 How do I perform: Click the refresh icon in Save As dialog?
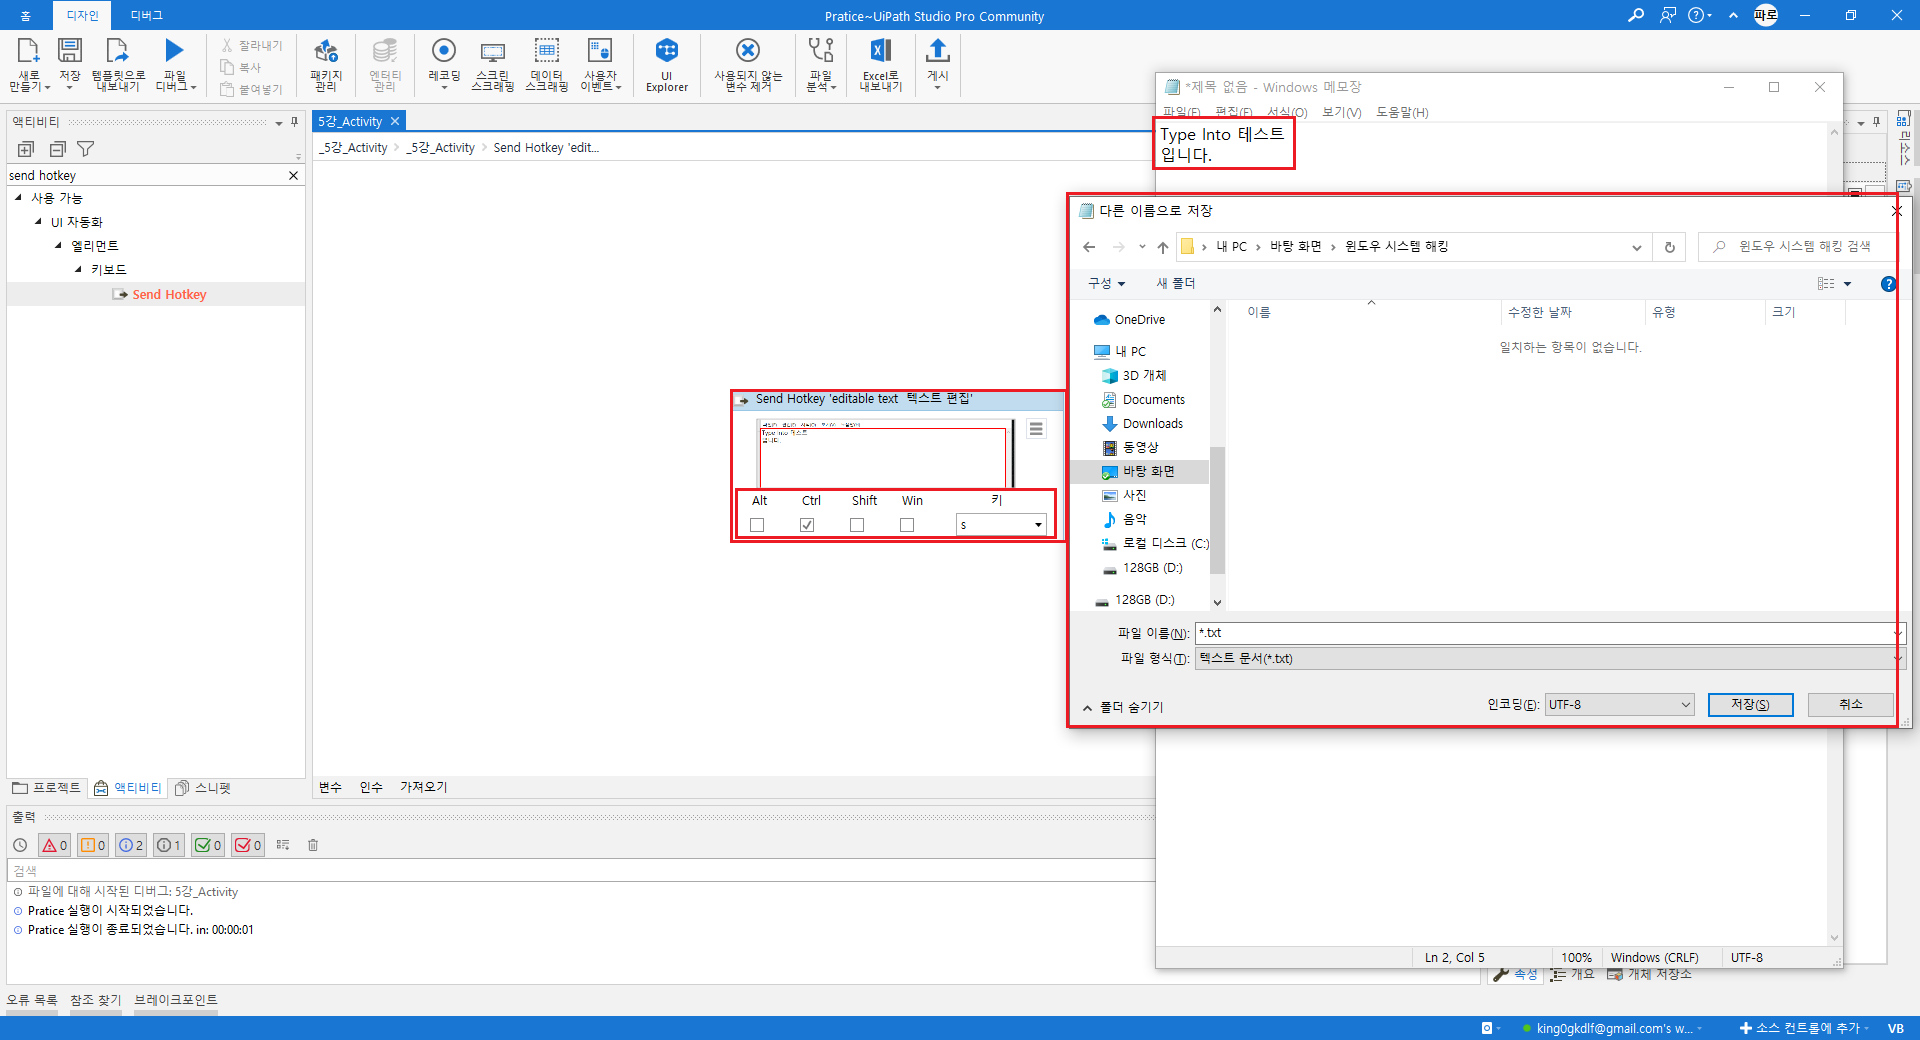(x=1669, y=247)
